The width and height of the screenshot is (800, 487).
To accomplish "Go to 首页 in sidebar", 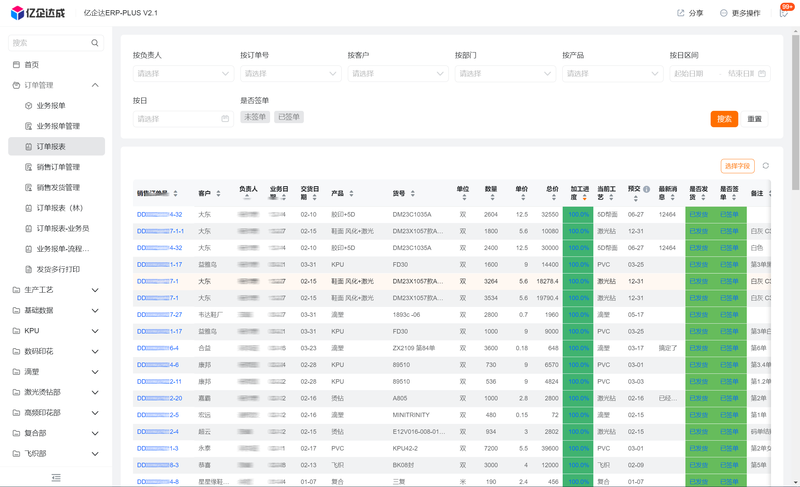I will pos(31,64).
